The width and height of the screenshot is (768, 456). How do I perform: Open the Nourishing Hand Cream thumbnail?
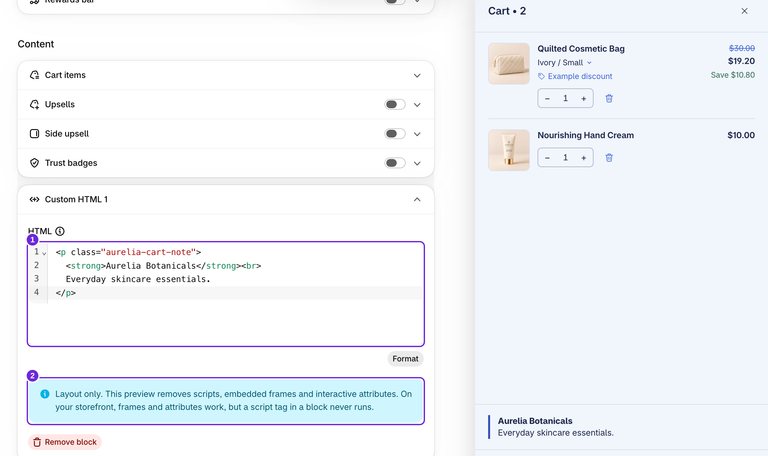coord(508,150)
